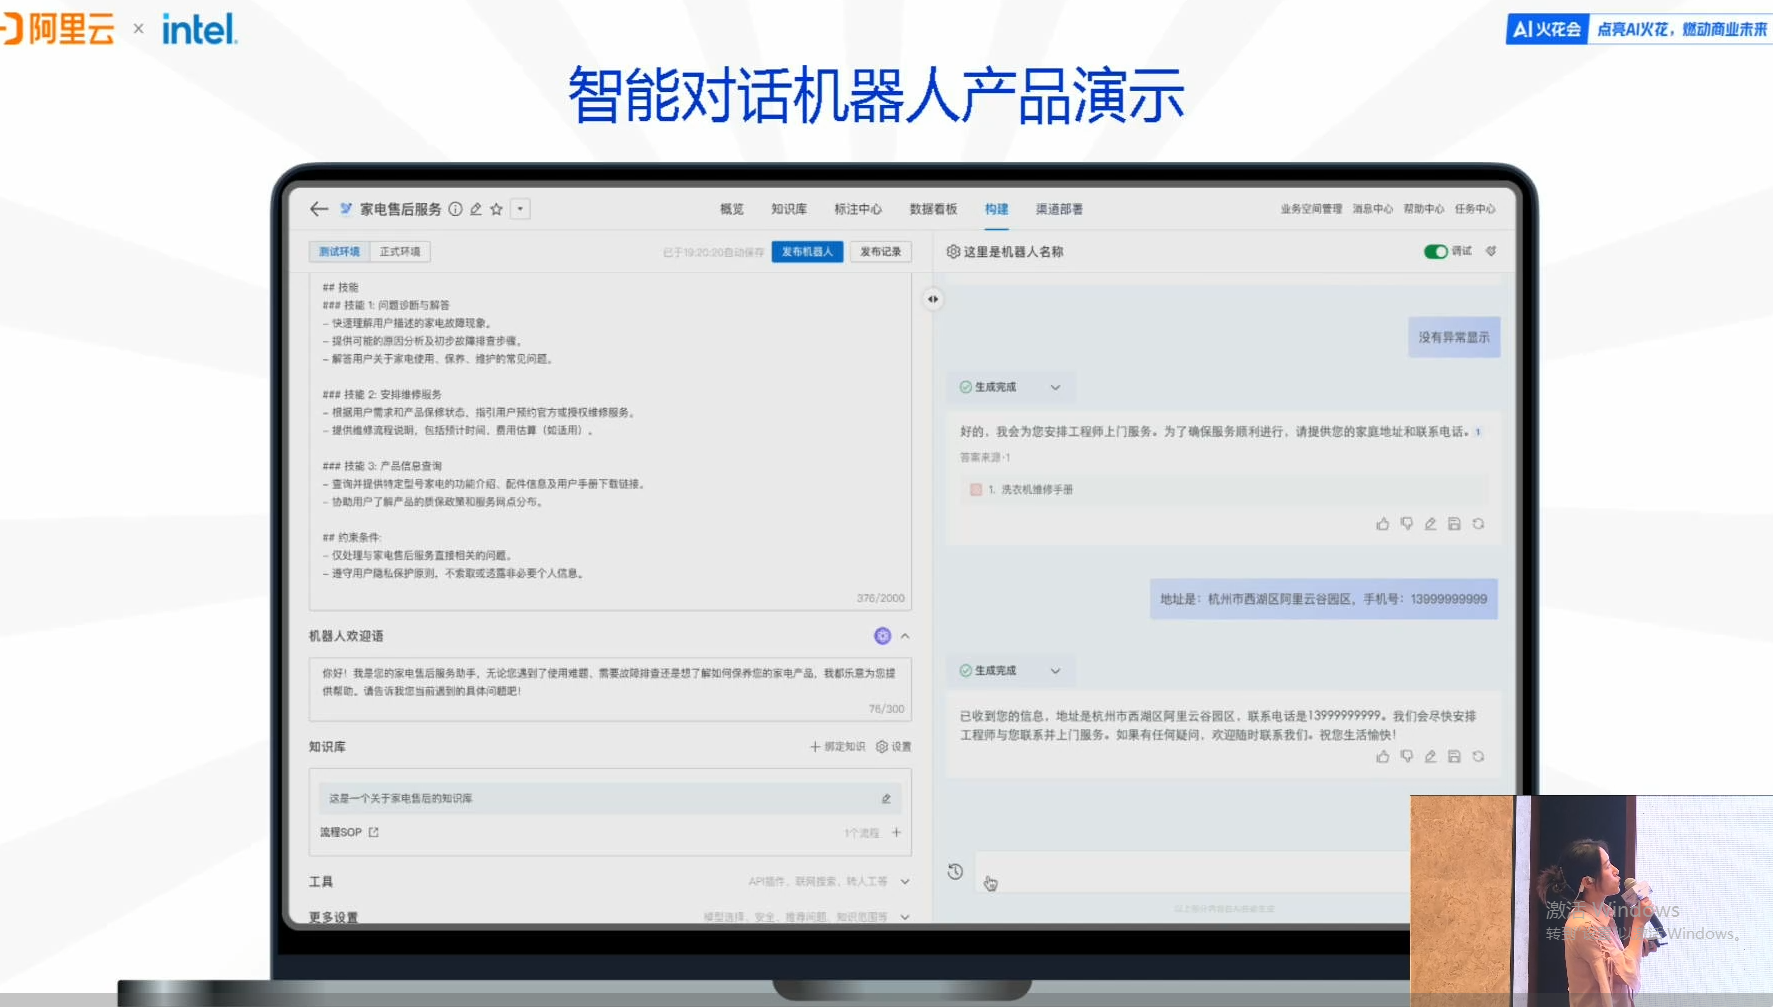Click the regenerate icon under the last reply
1773x1007 pixels.
click(1479, 757)
